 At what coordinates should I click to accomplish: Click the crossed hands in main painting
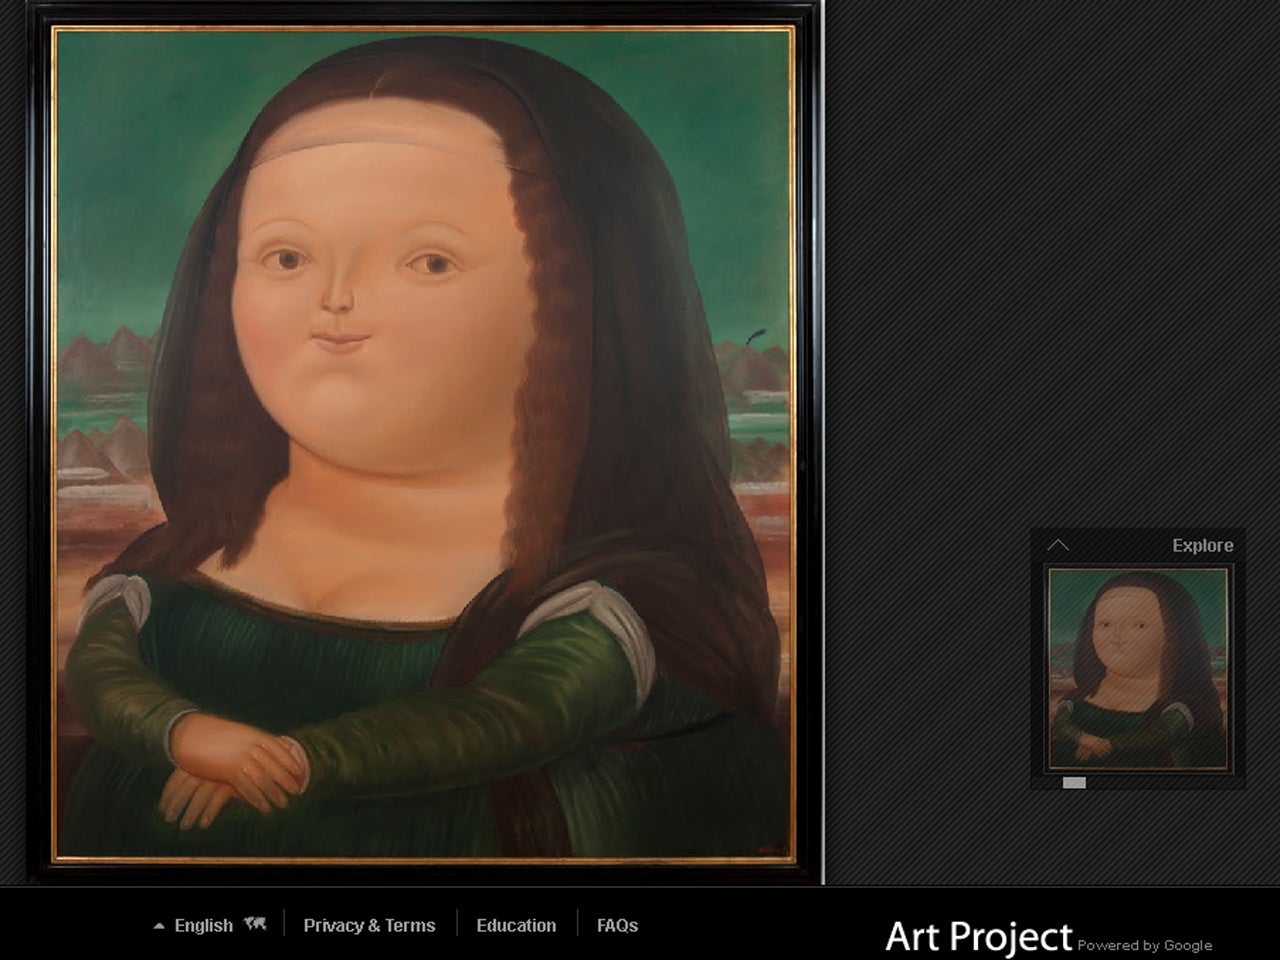pyautogui.click(x=236, y=776)
